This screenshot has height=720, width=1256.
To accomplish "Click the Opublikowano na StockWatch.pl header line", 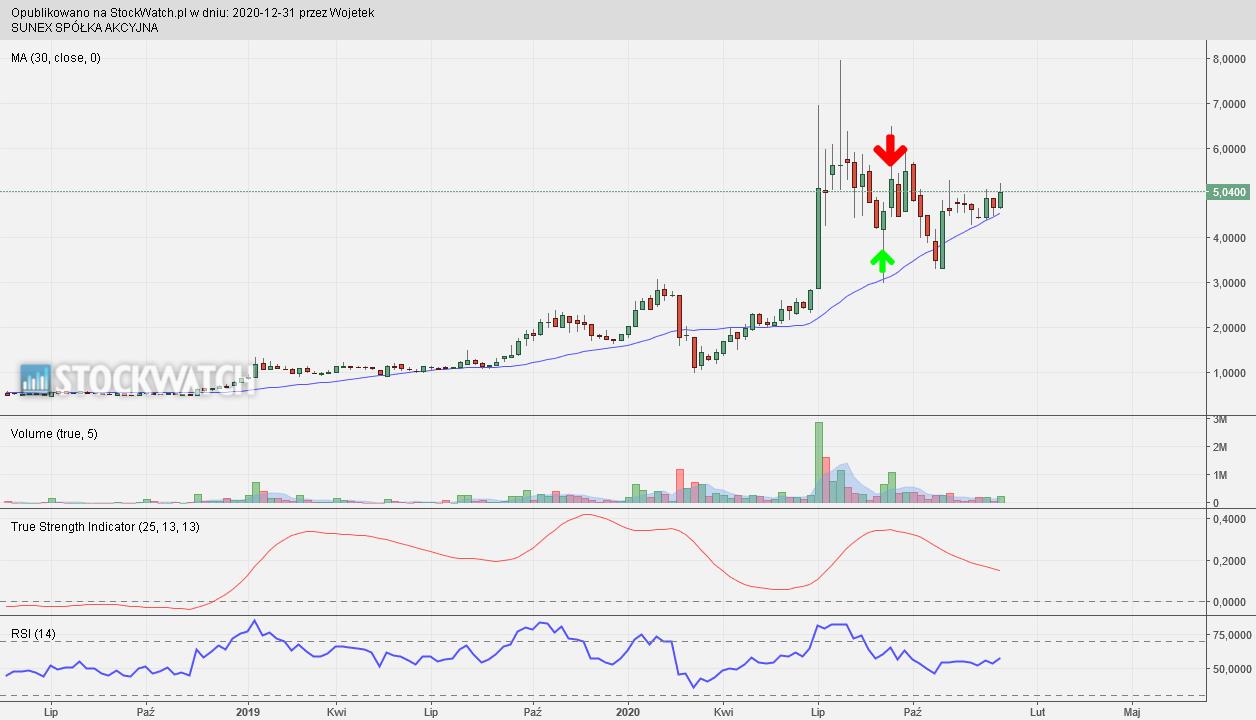I will (x=193, y=13).
